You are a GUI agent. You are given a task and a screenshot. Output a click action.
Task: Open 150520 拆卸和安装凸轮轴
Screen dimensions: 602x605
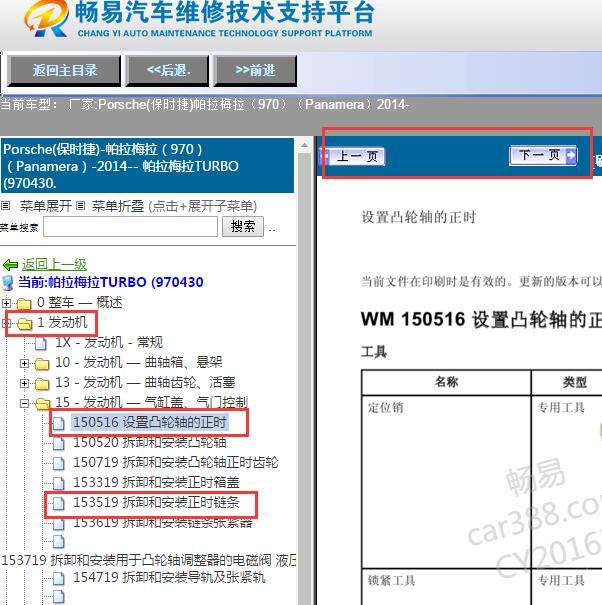150,442
